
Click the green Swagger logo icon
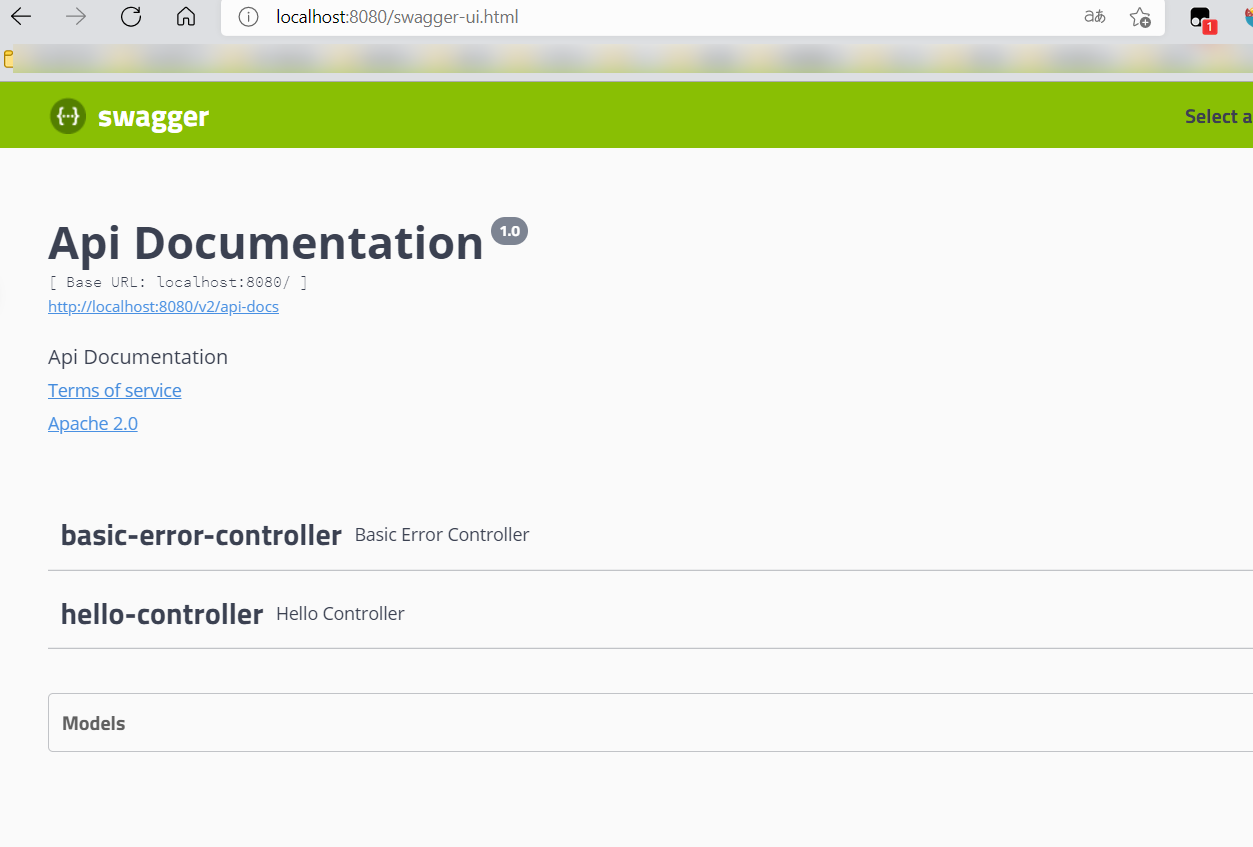(68, 116)
